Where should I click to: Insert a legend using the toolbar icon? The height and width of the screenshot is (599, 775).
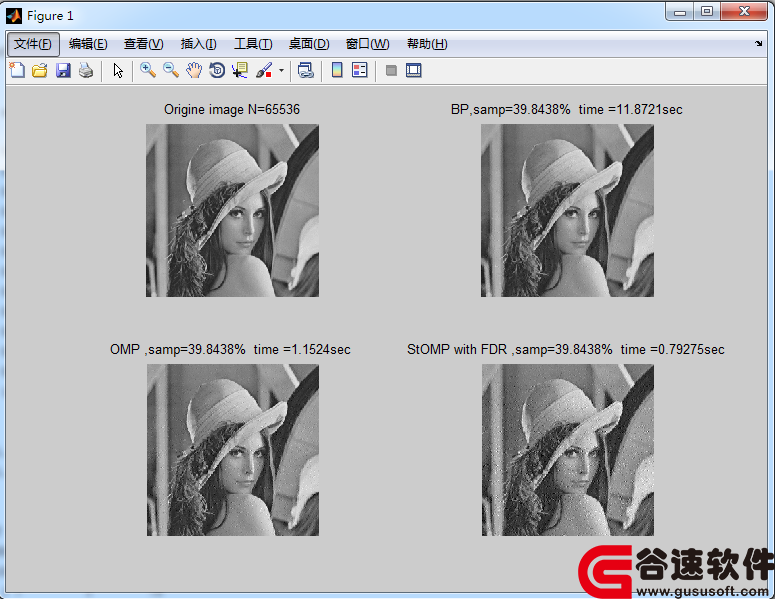pos(360,70)
